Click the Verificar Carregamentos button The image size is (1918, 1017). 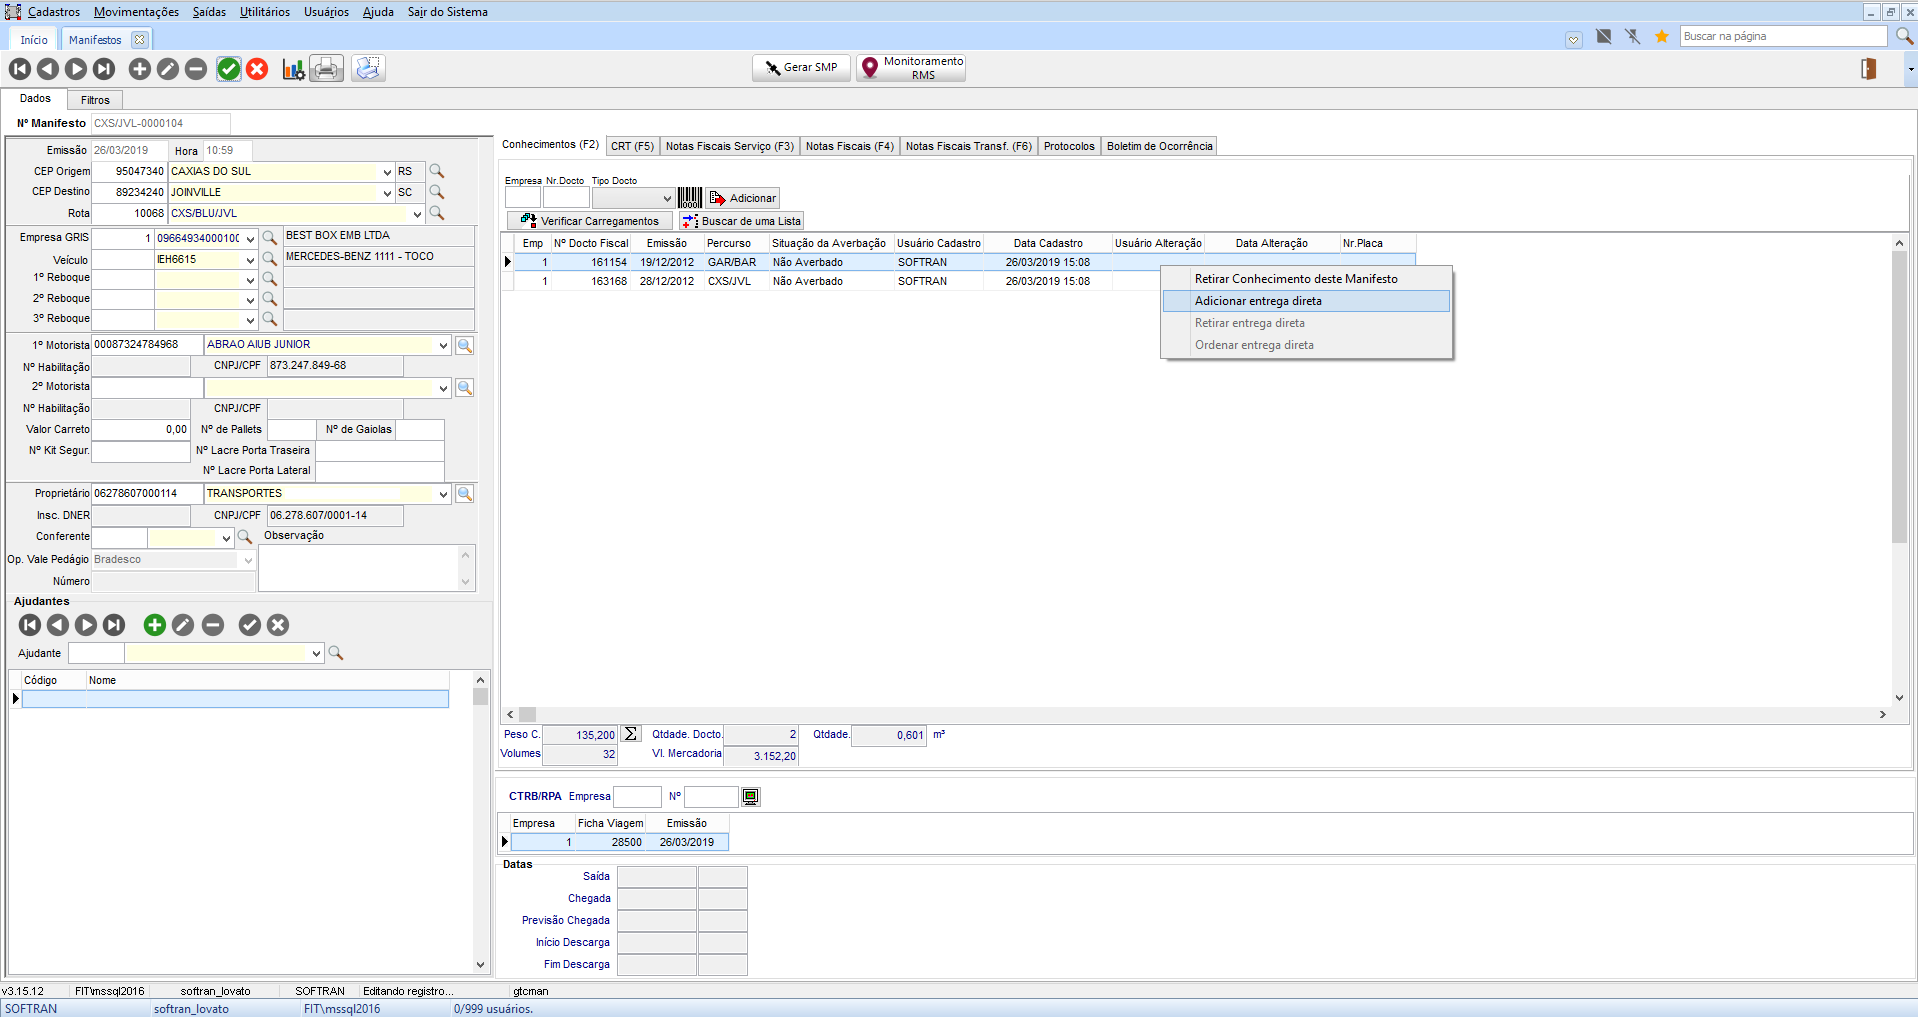click(590, 221)
